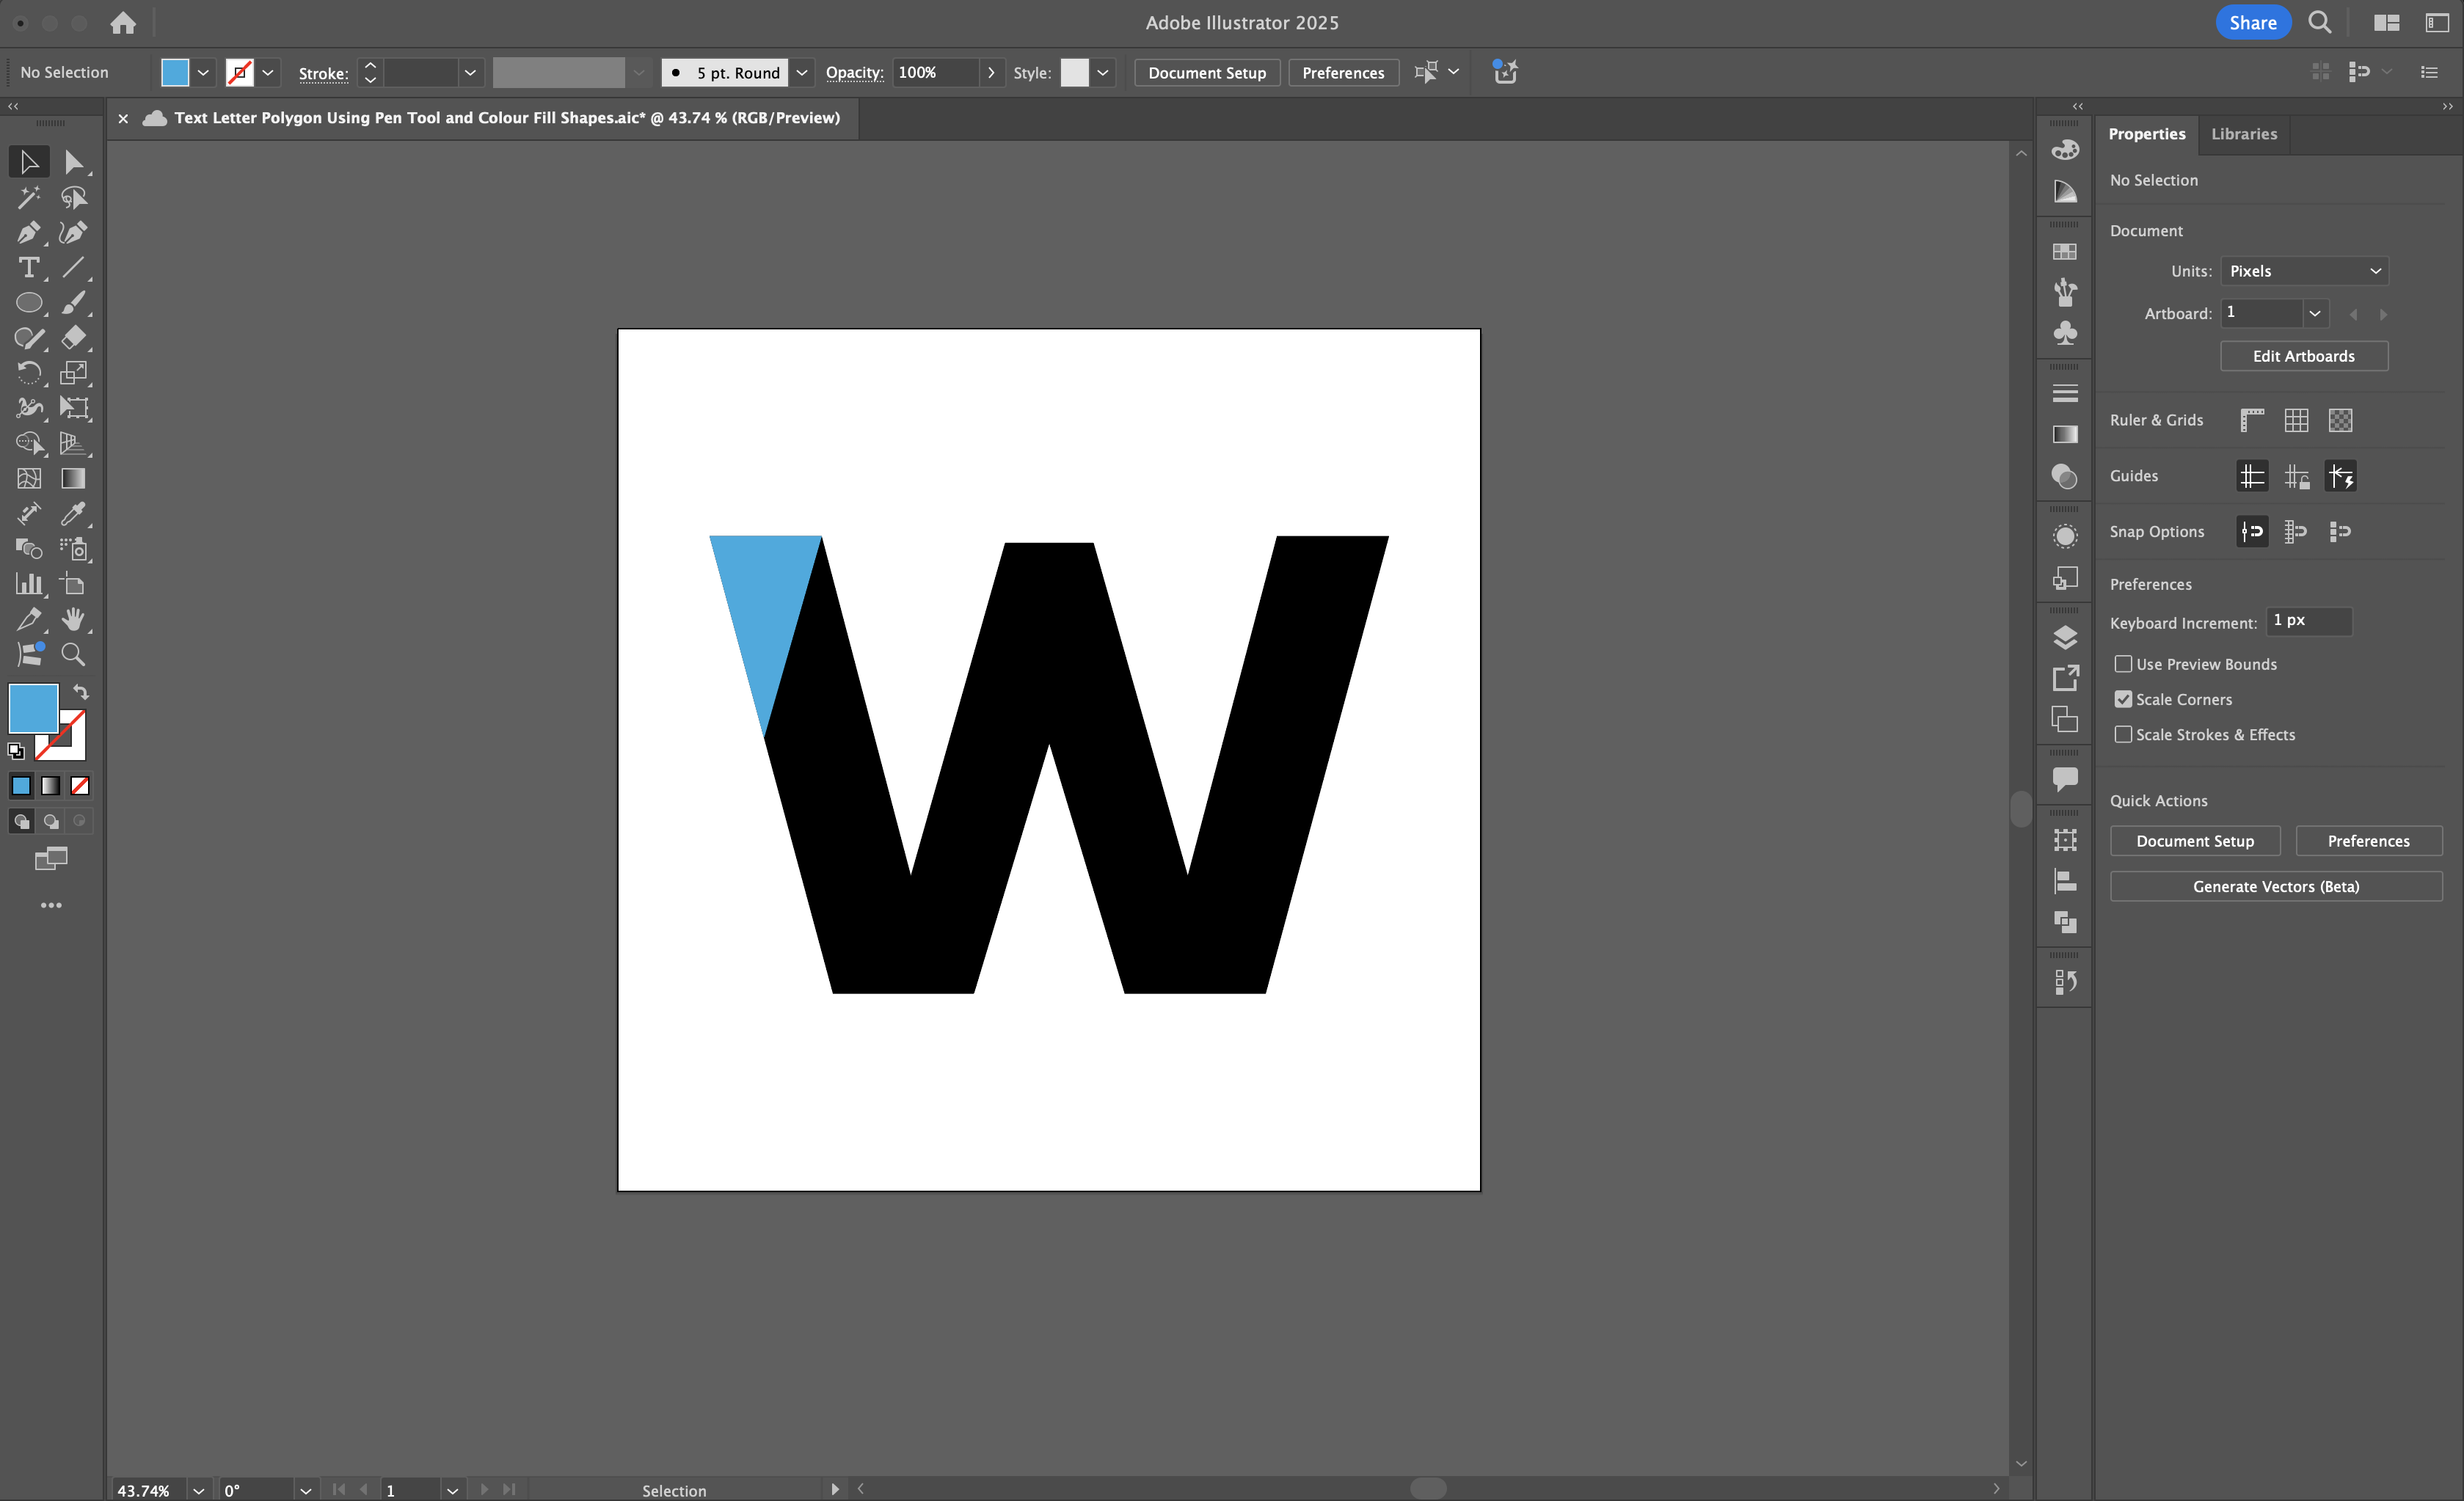Select the Paintbrush tool
The image size is (2464, 1501).
pyautogui.click(x=73, y=303)
